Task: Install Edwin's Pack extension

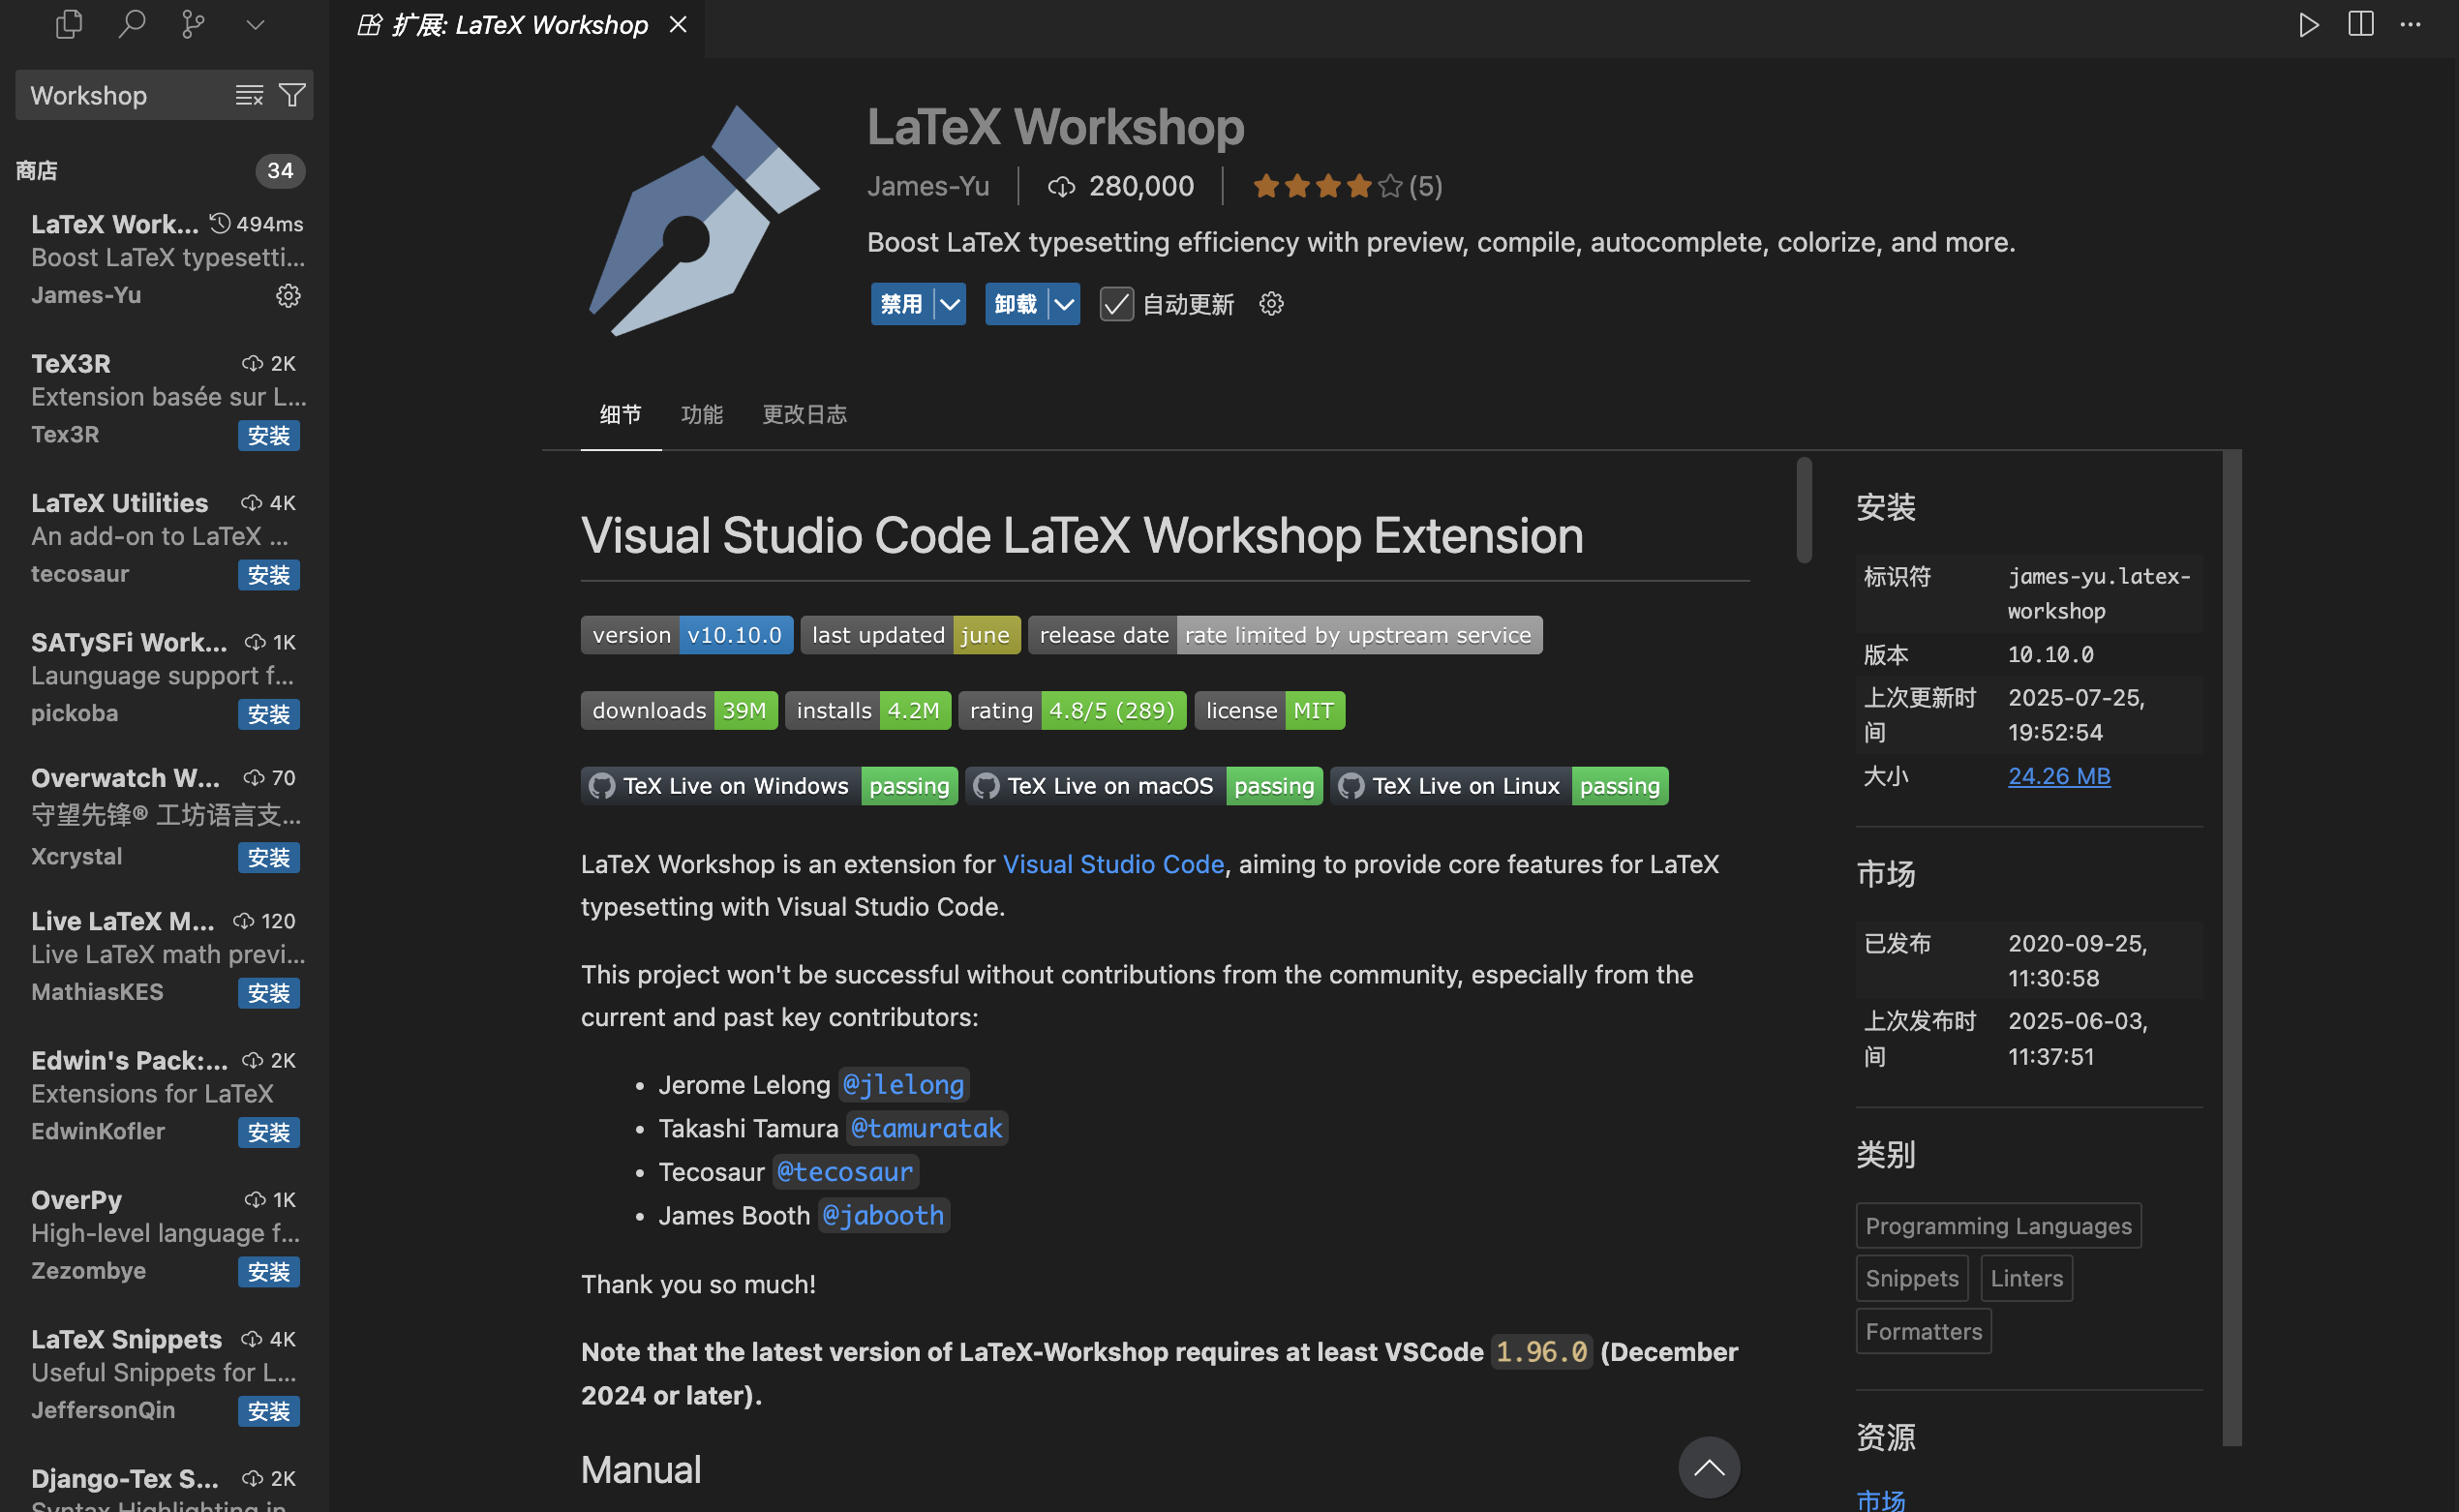Action: (269, 1132)
